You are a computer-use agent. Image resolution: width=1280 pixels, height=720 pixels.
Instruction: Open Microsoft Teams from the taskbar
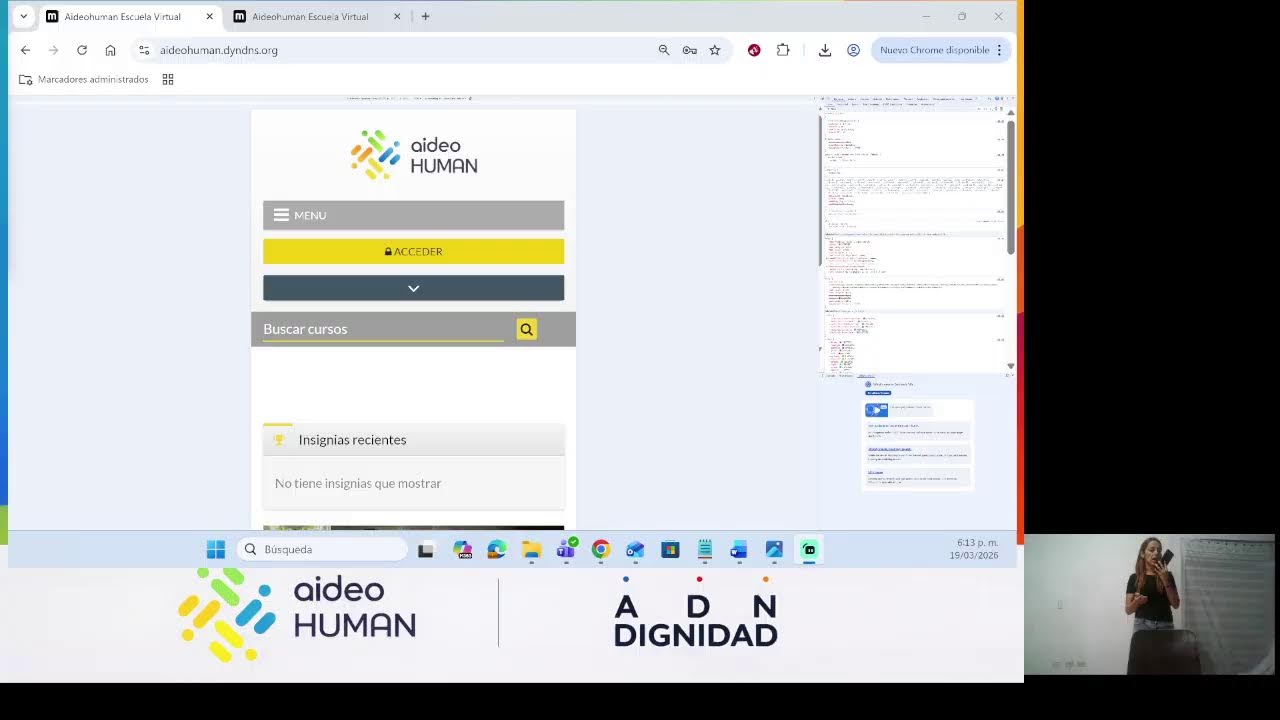(566, 548)
